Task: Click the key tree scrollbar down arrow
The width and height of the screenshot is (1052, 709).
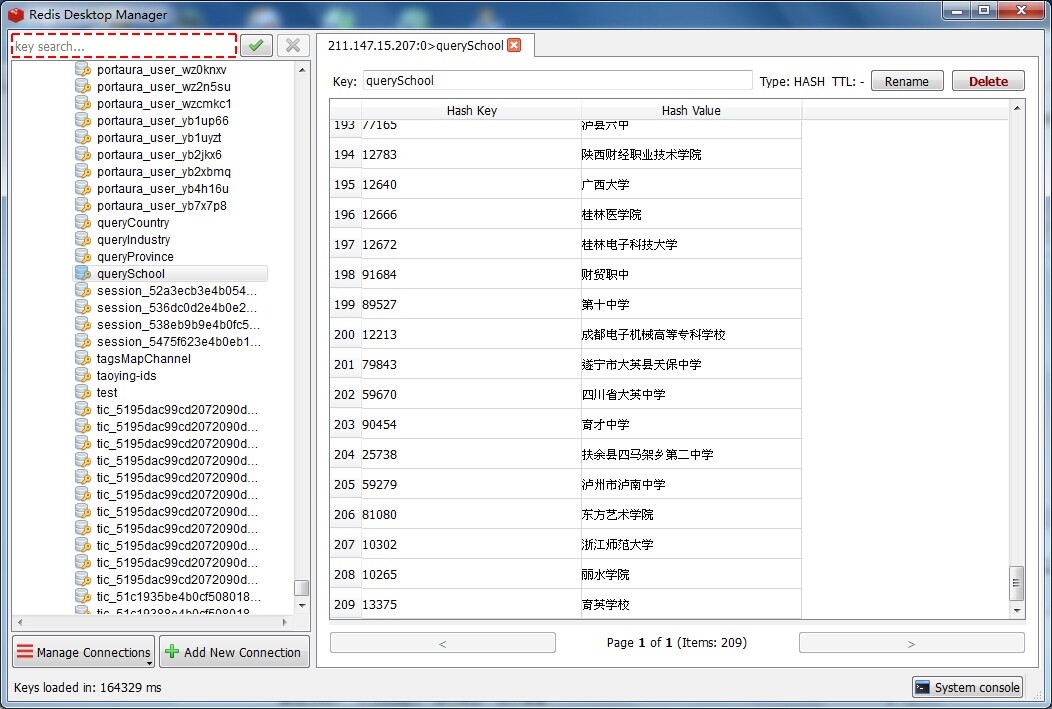Action: (302, 605)
